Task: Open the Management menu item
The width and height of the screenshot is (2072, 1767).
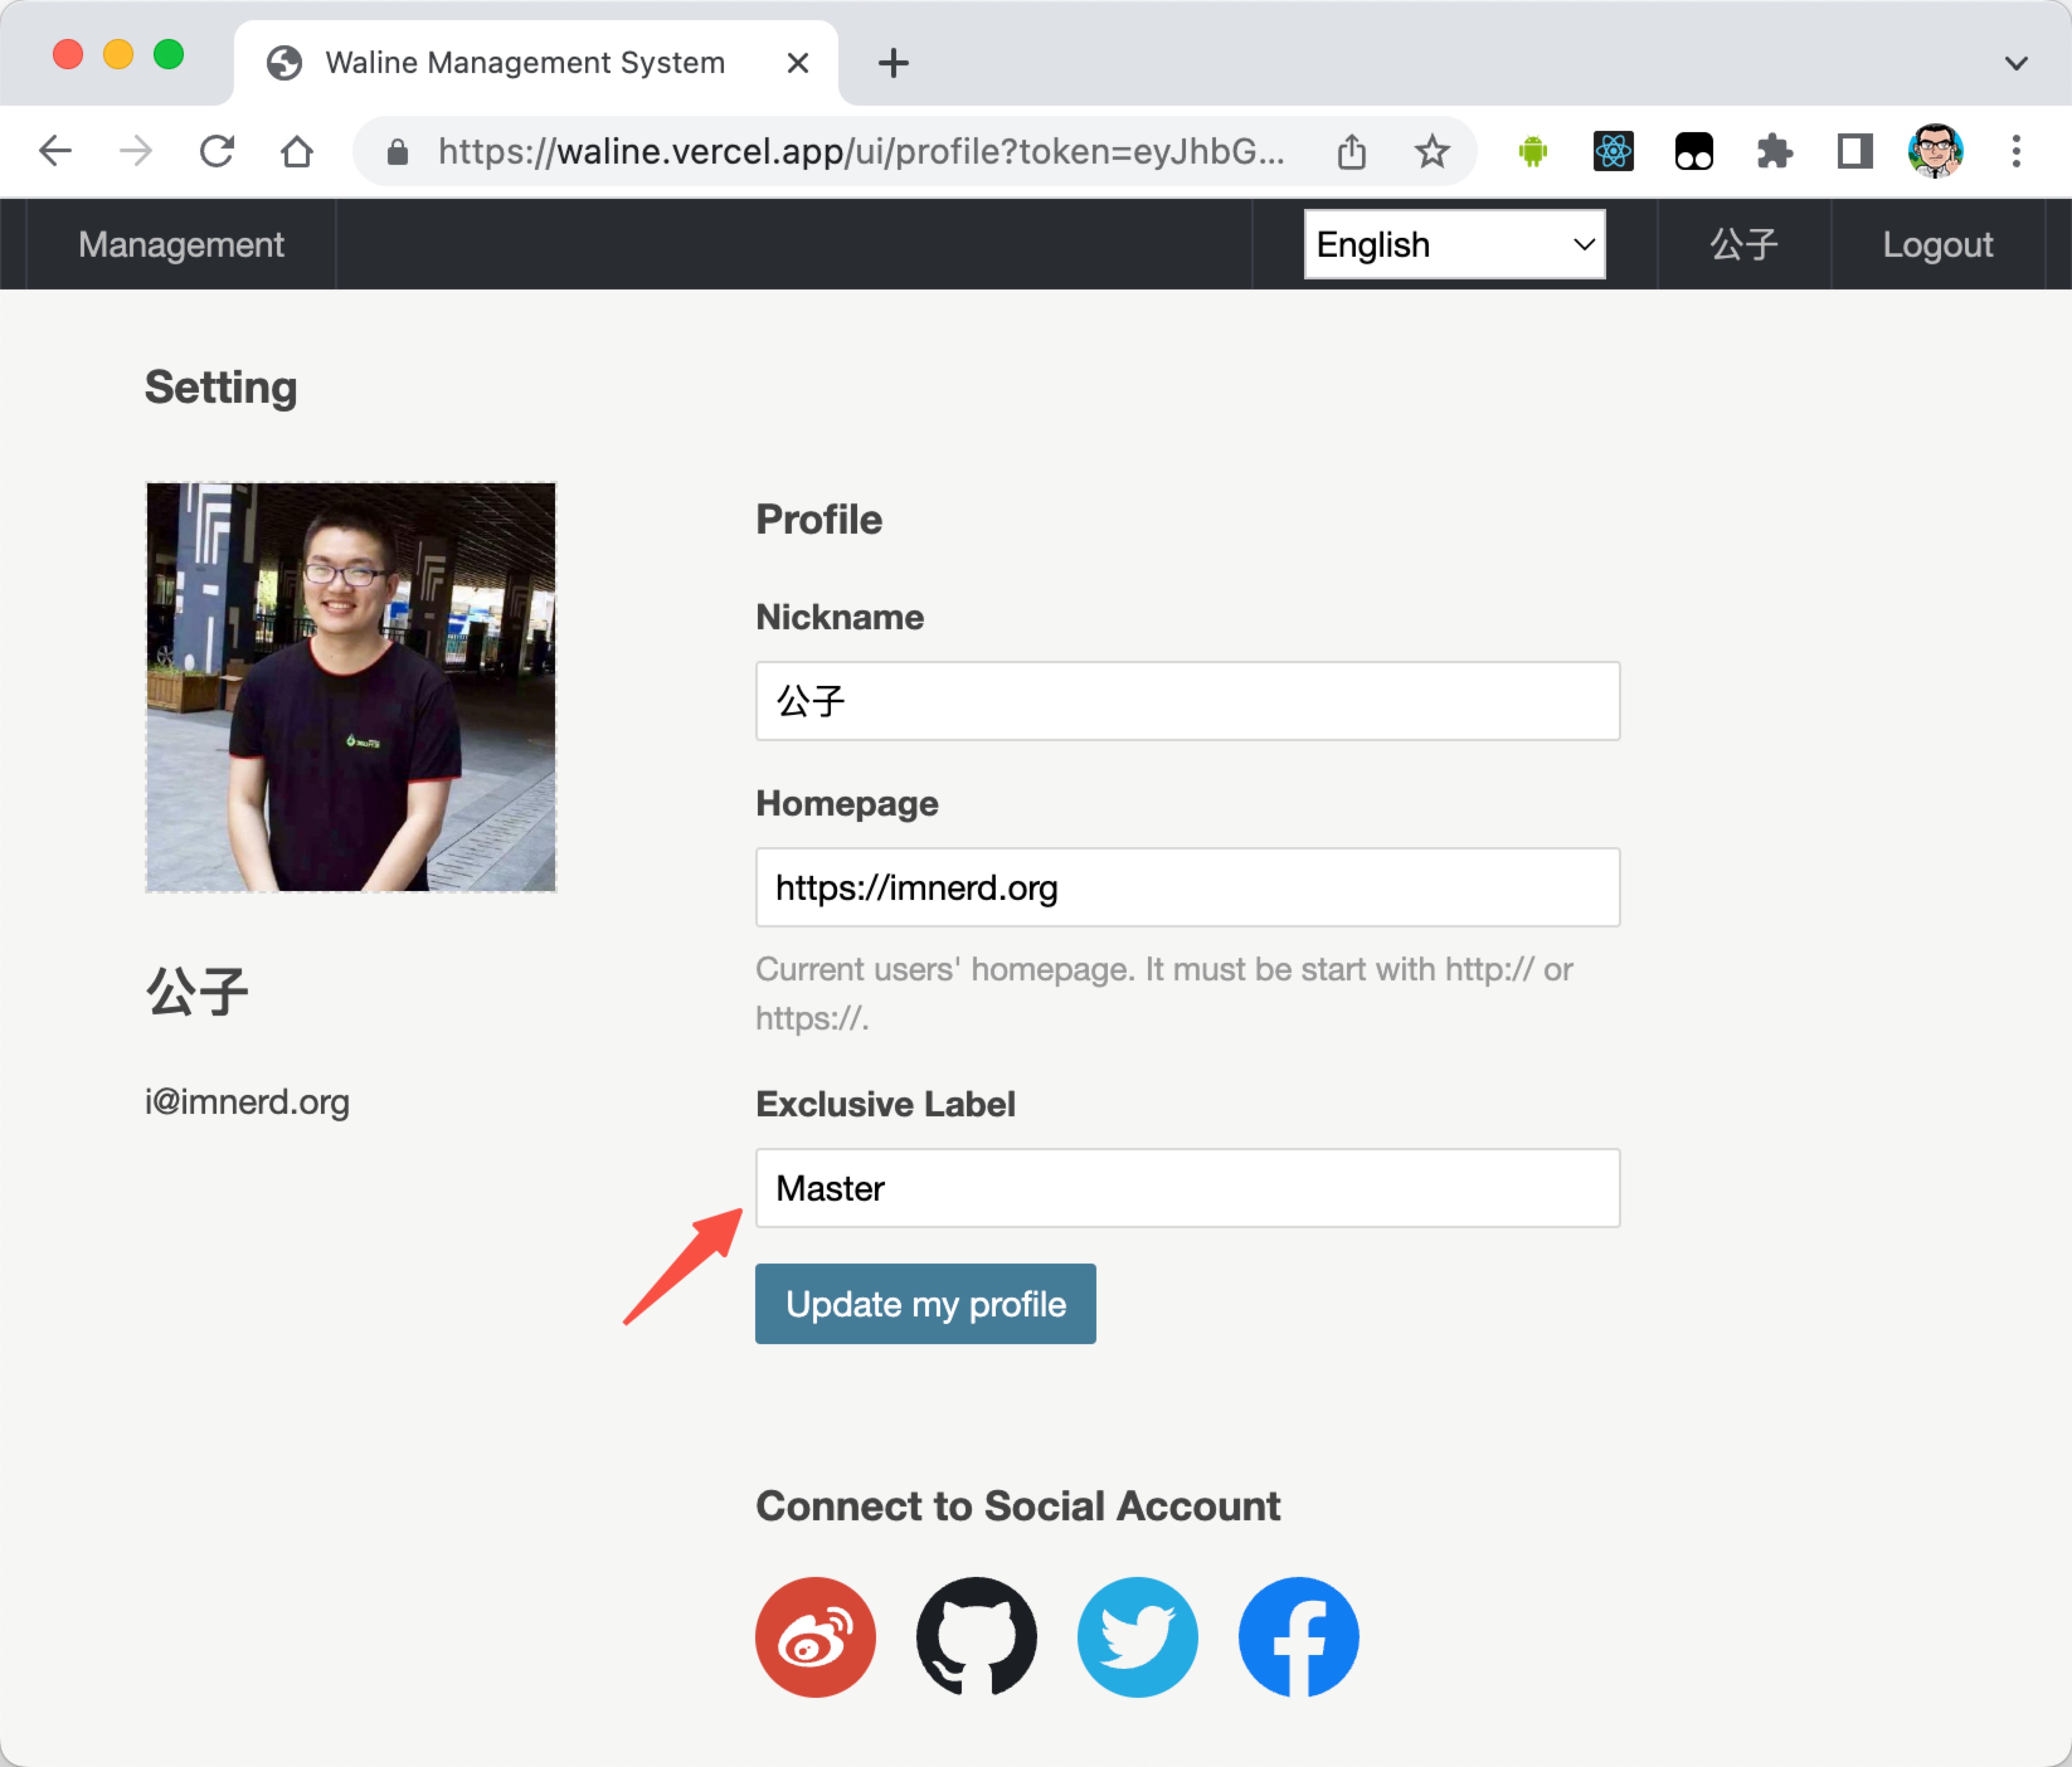Action: point(181,244)
